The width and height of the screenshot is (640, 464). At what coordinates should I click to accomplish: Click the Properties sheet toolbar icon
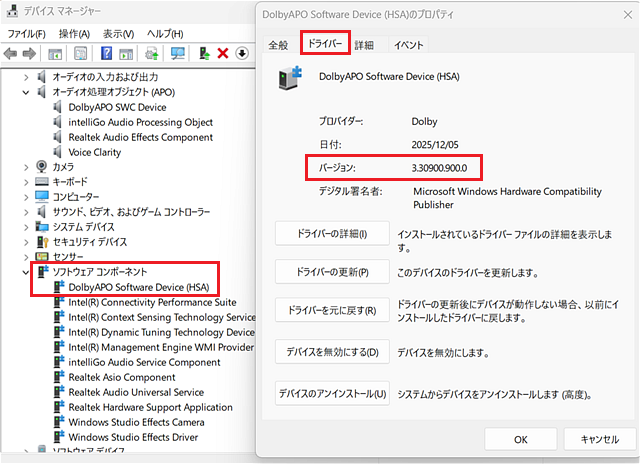click(80, 53)
